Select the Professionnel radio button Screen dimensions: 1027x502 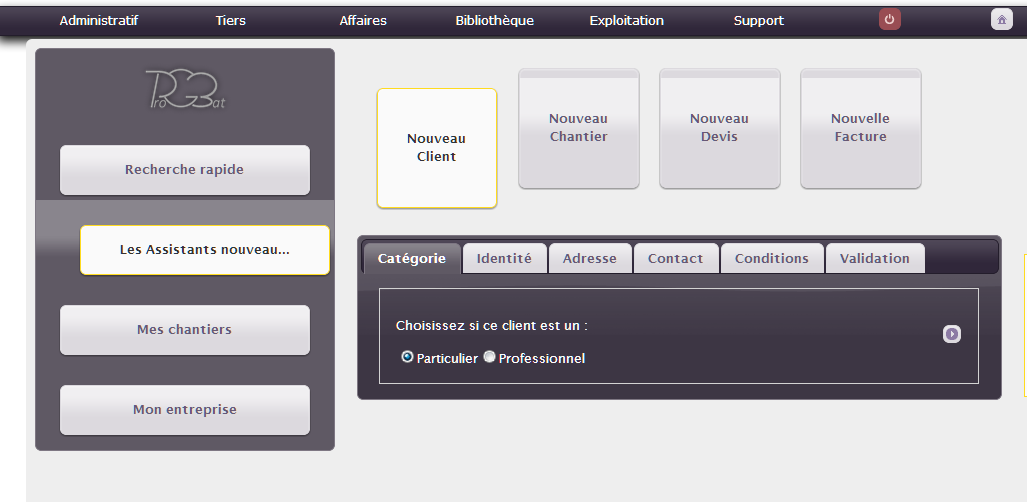click(x=489, y=357)
